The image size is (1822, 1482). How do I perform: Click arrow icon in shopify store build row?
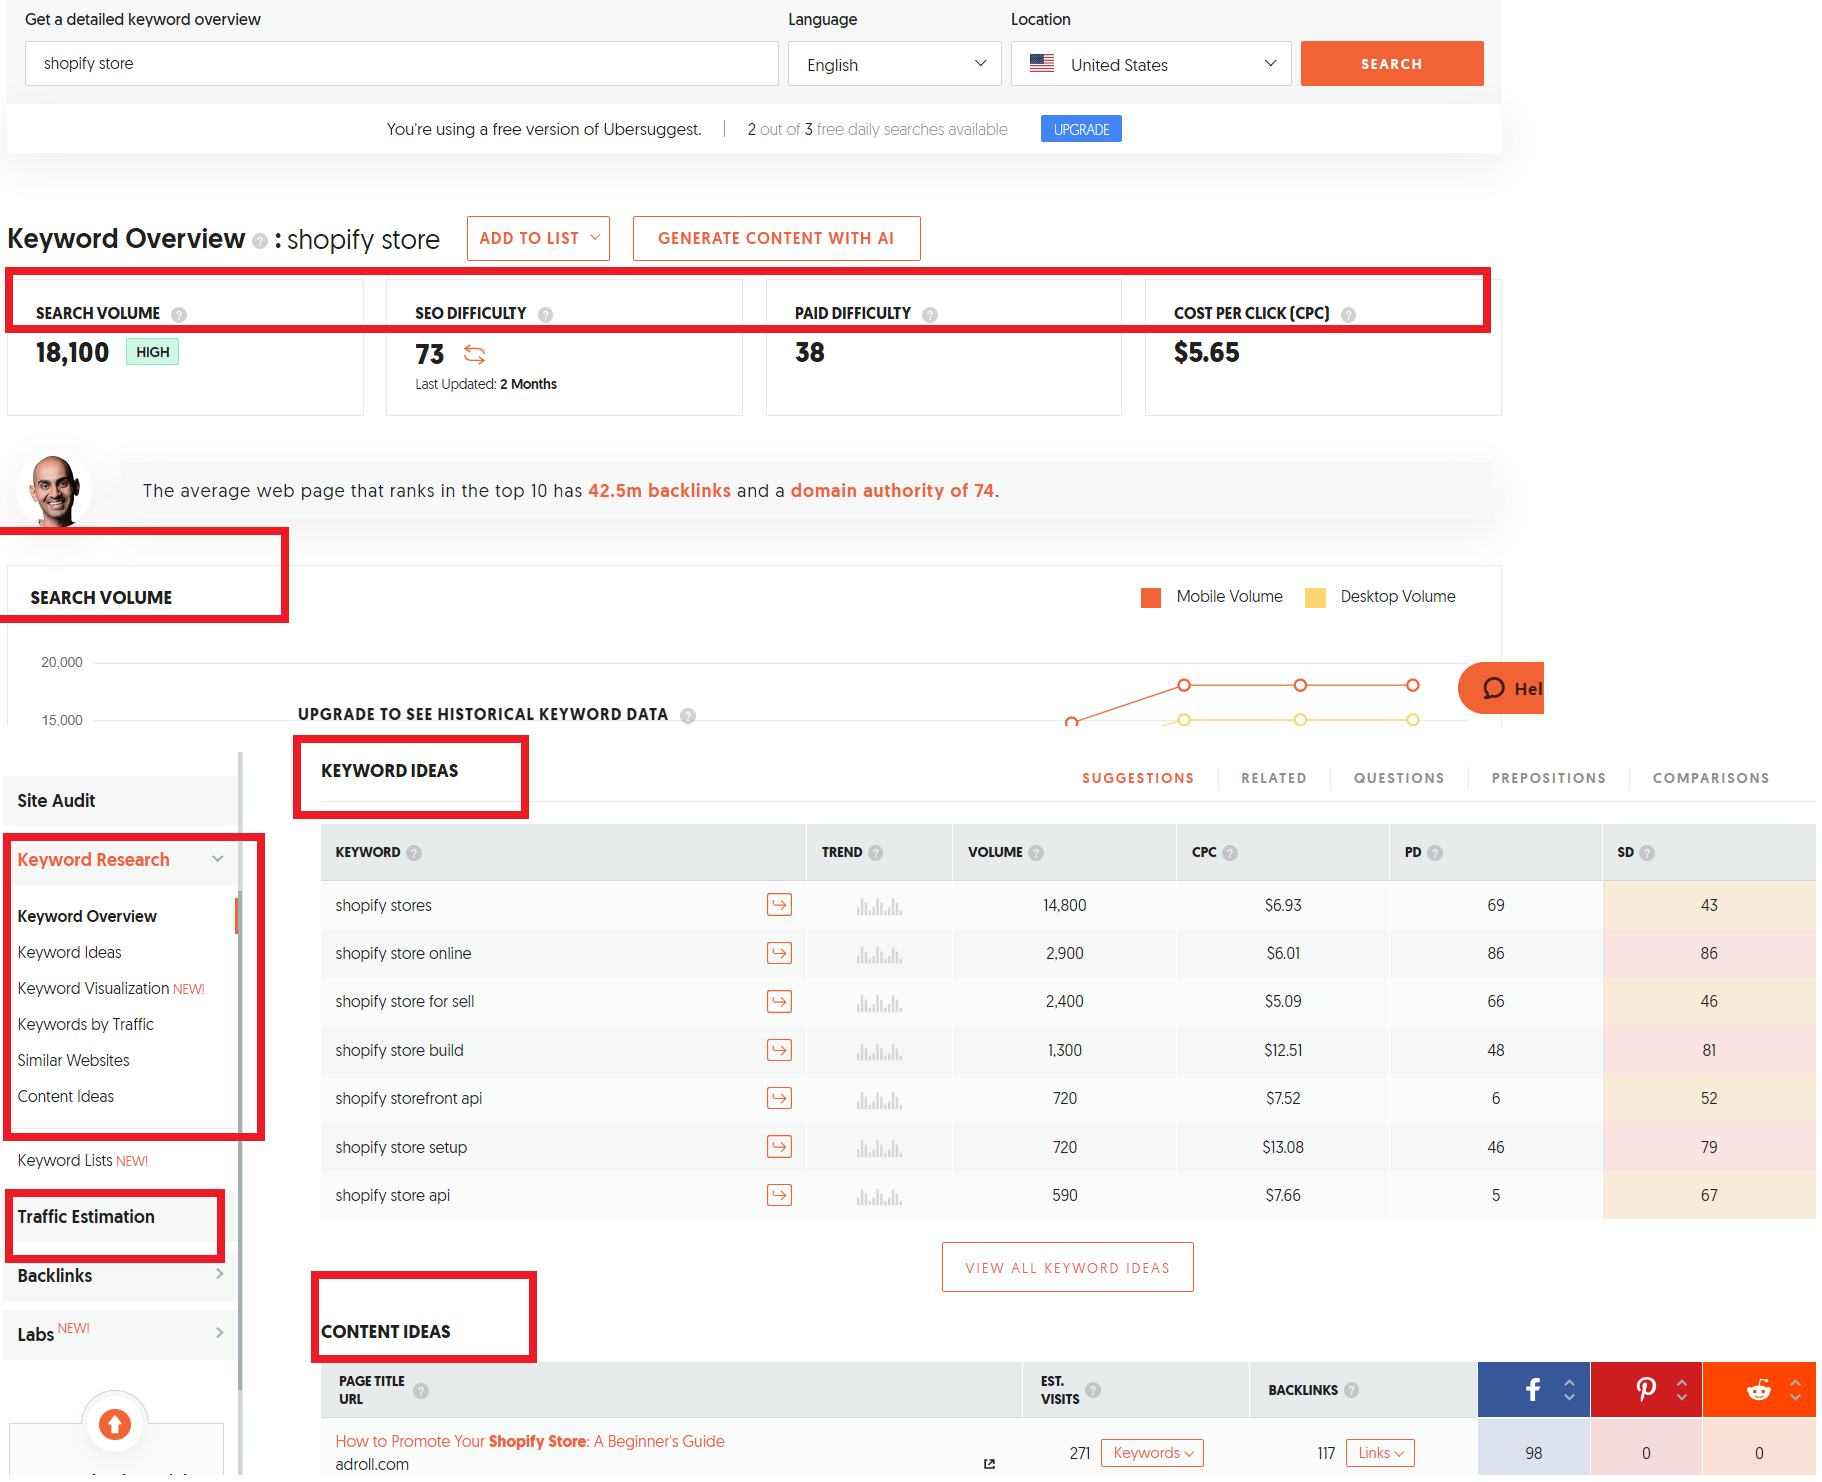pos(779,1050)
